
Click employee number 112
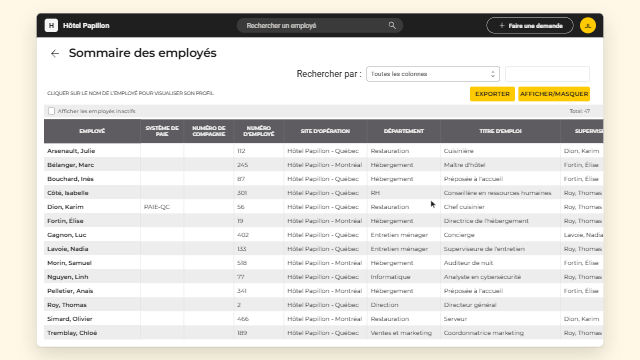(241, 151)
